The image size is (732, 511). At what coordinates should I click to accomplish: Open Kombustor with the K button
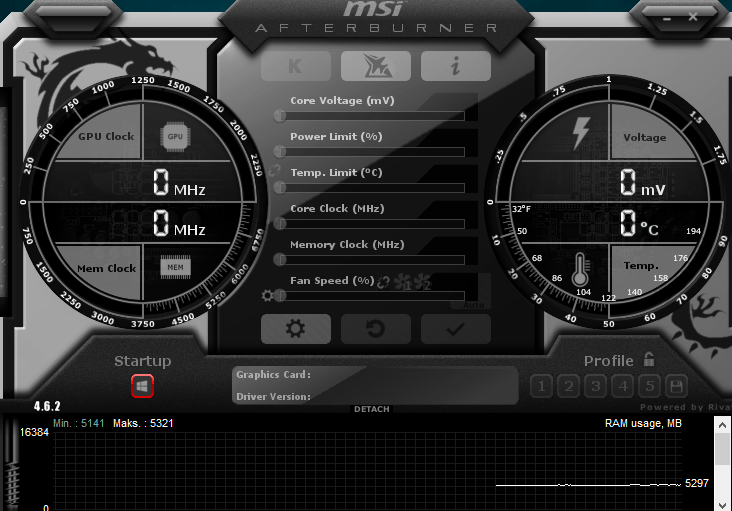click(296, 66)
